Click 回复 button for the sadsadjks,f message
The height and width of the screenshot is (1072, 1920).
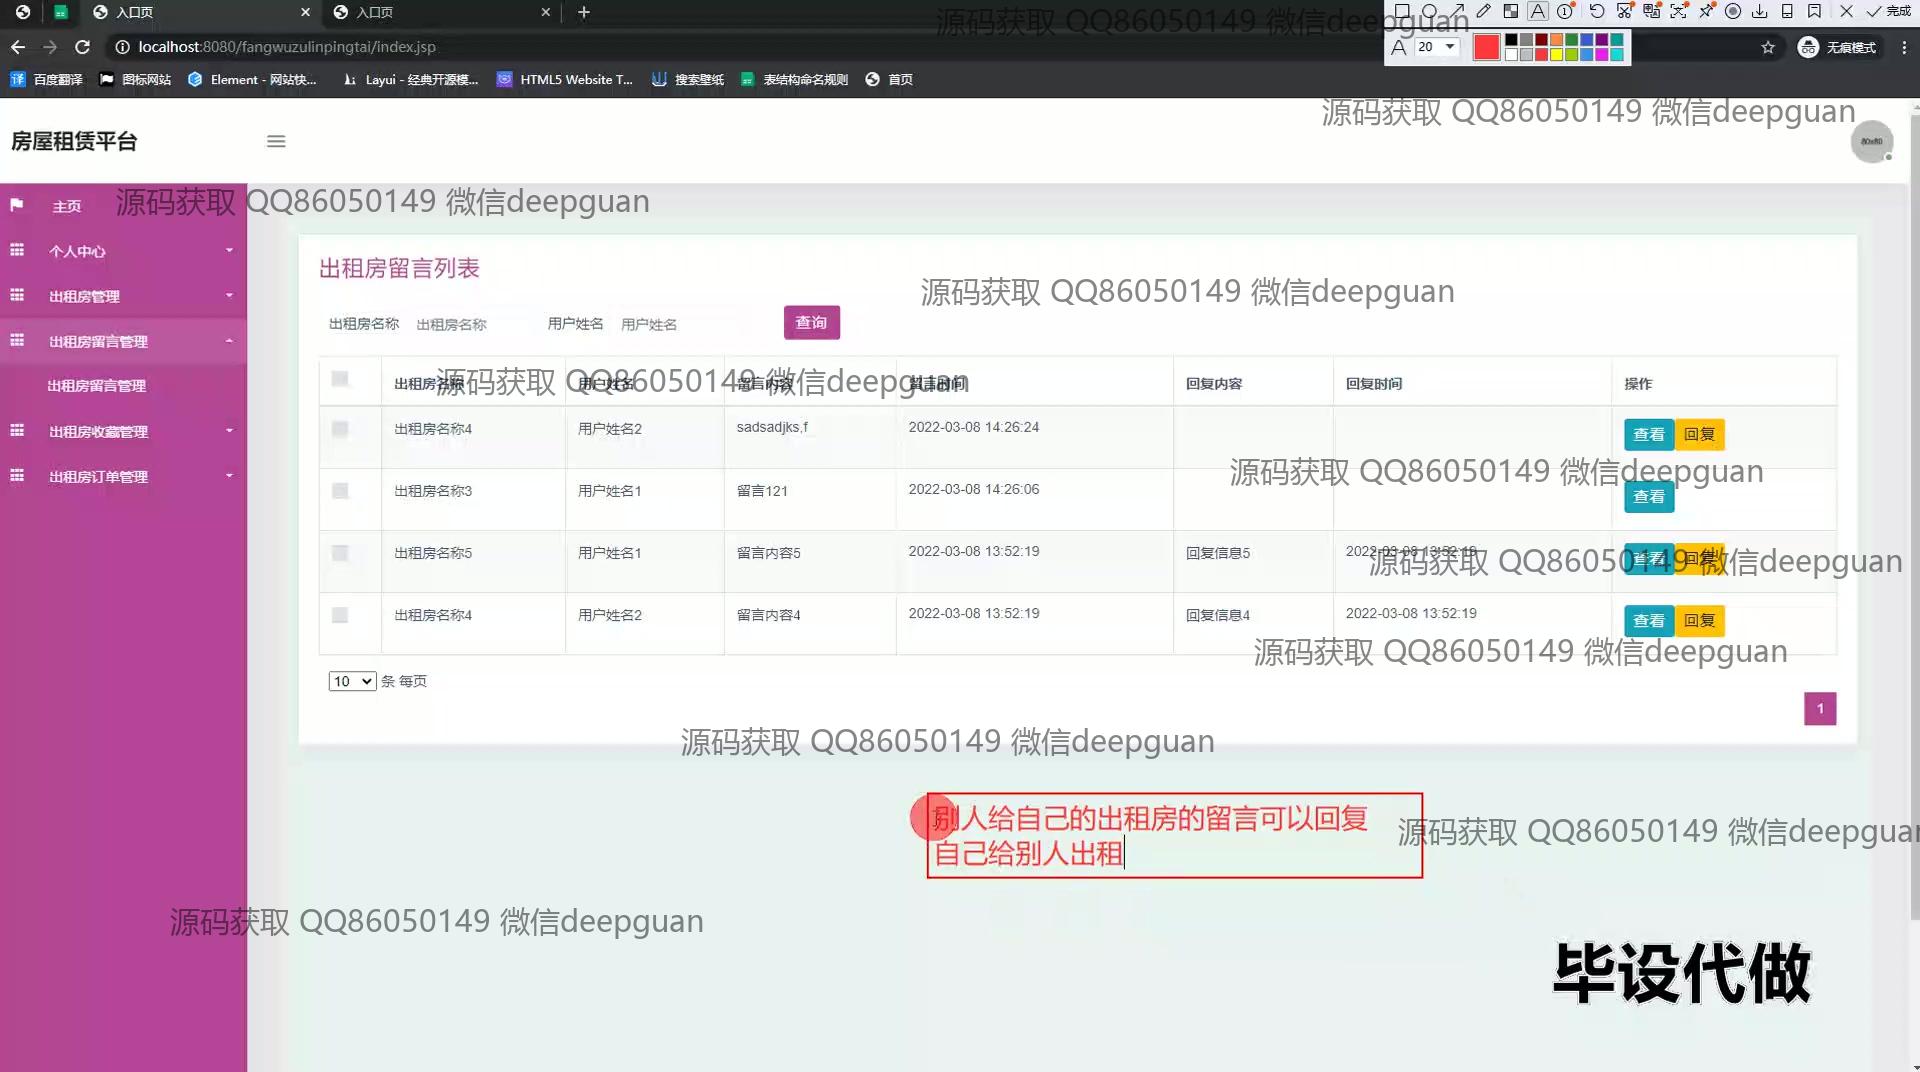point(1699,434)
